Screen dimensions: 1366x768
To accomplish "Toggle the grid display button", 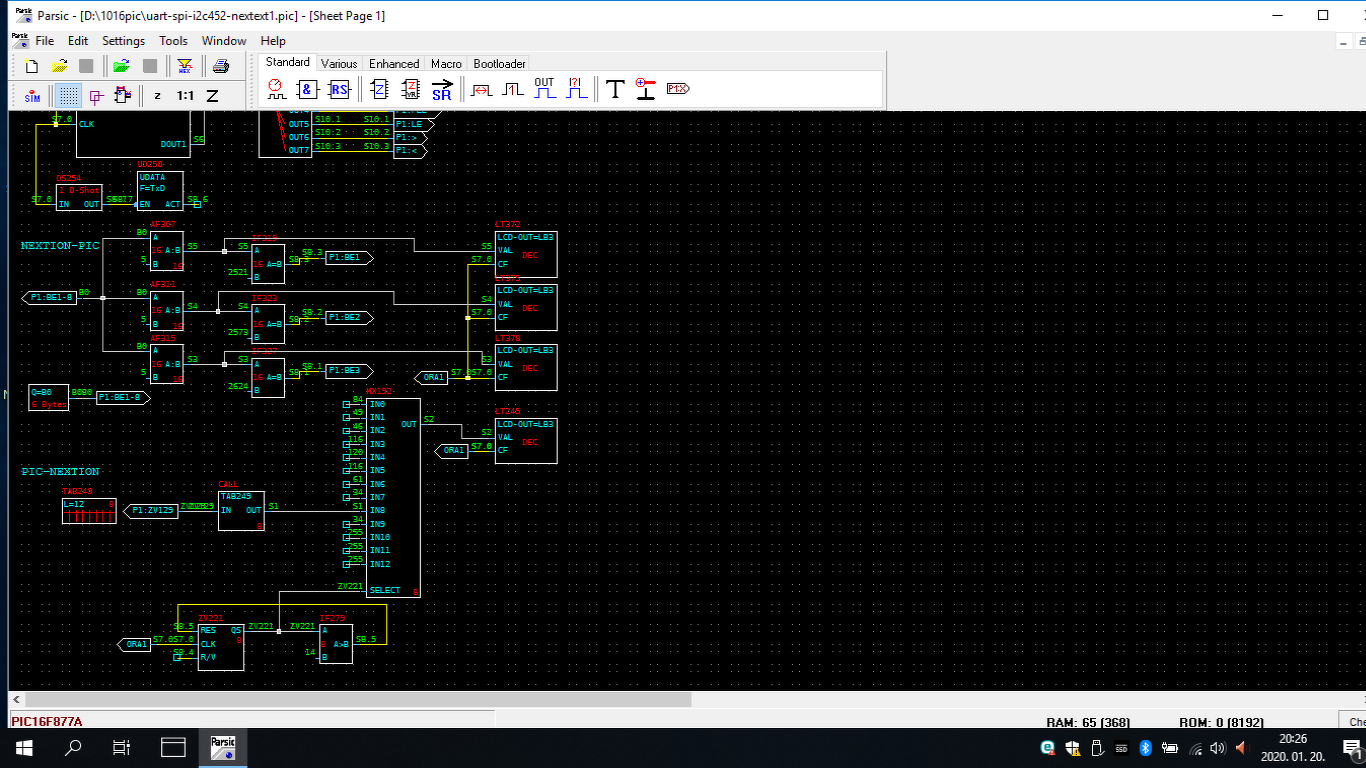I will pyautogui.click(x=68, y=96).
